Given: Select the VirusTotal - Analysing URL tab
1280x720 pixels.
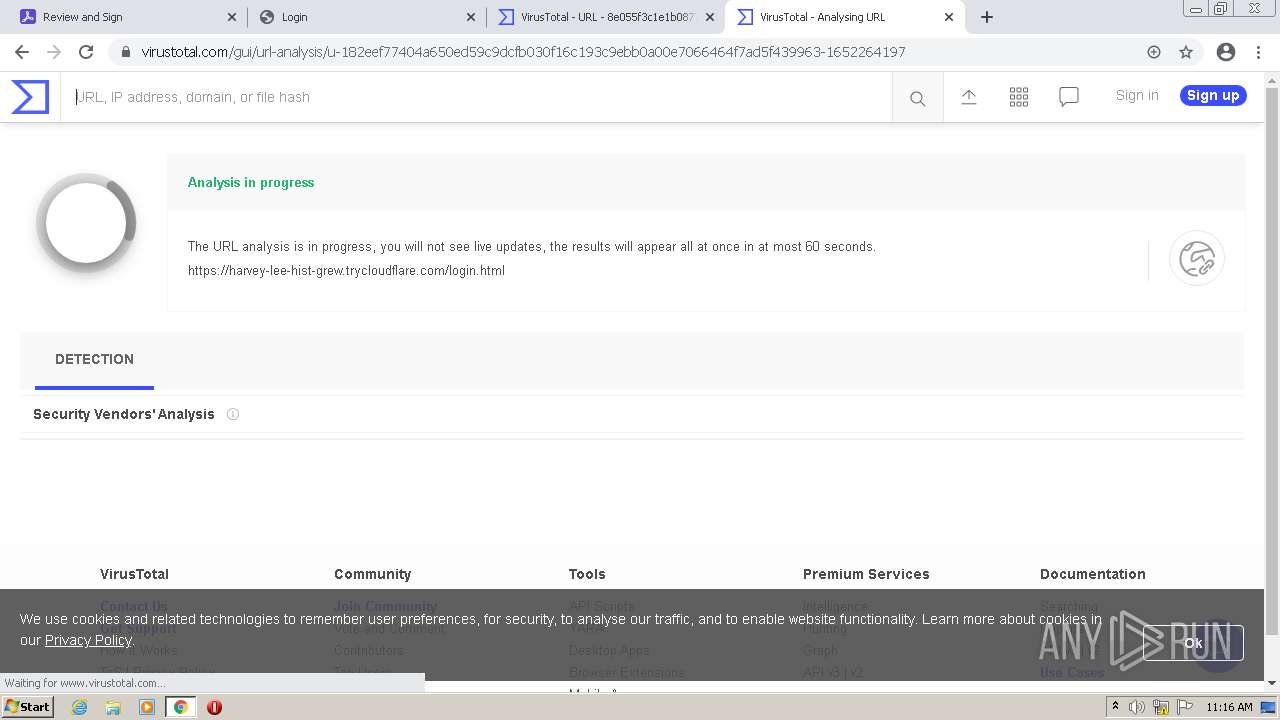Looking at the screenshot, I should tap(845, 17).
